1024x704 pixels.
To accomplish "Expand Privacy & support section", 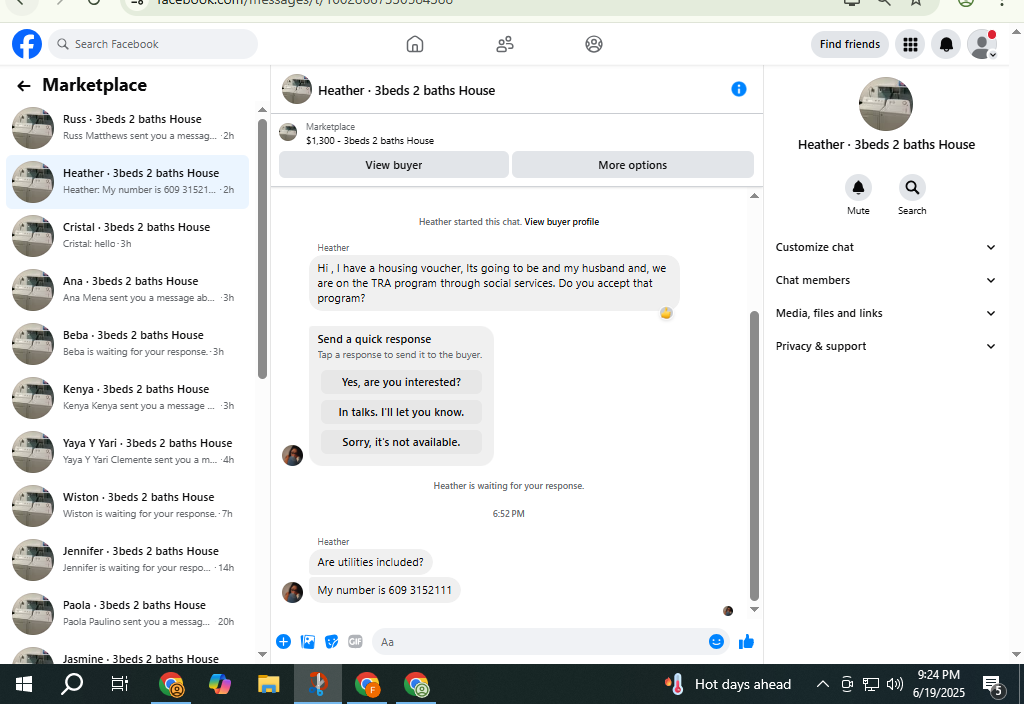I will pyautogui.click(x=886, y=346).
